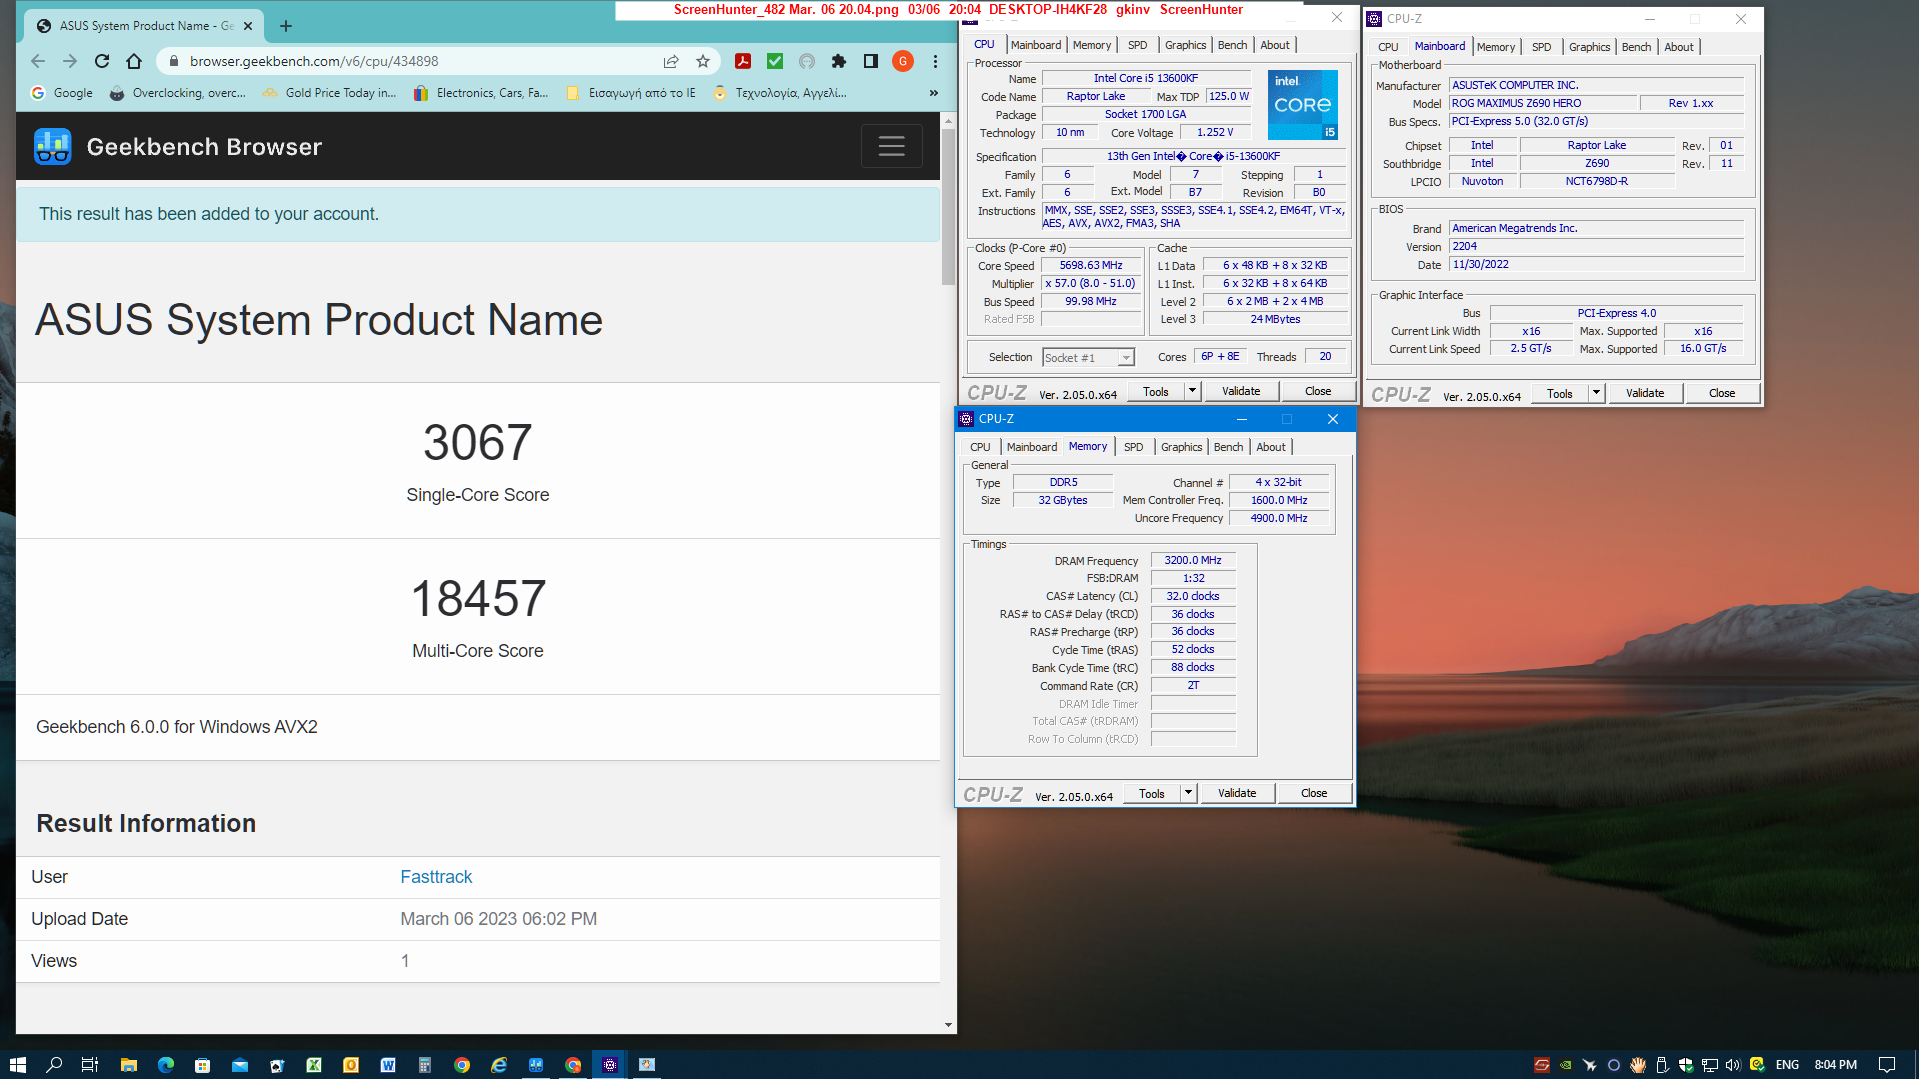The width and height of the screenshot is (1919, 1079).
Task: Click the Single-Core score 3067
Action: 477,443
